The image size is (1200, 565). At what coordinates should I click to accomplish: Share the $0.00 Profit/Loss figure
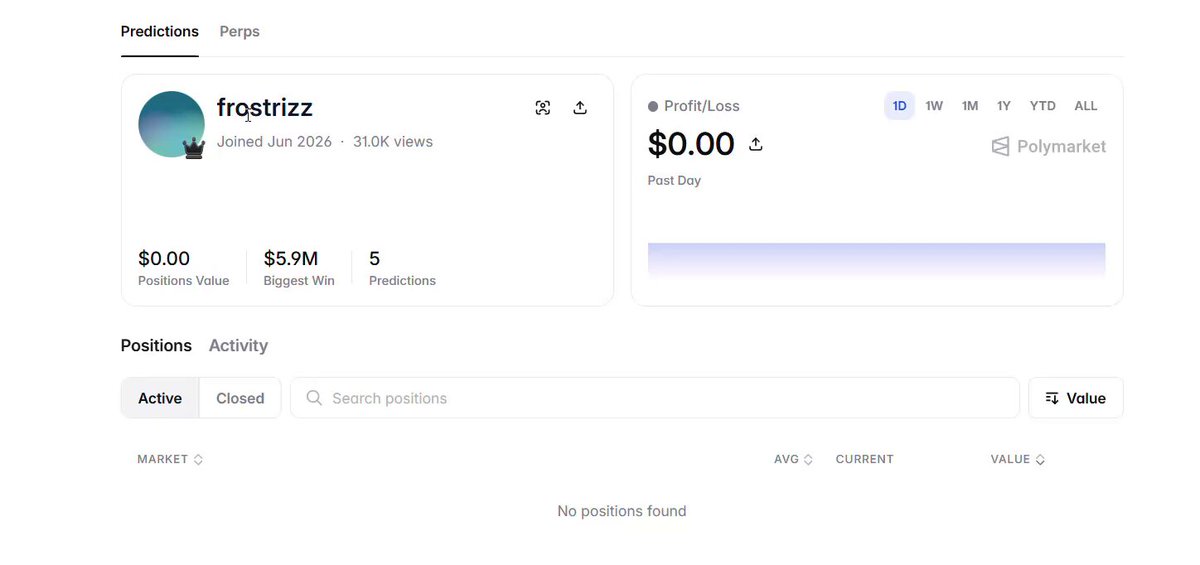(x=756, y=144)
